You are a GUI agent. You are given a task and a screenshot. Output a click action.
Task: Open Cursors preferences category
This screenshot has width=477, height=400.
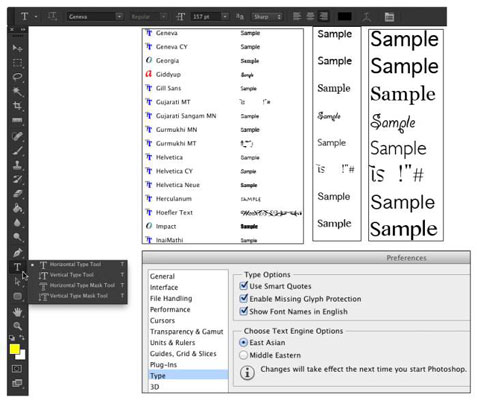coord(162,320)
